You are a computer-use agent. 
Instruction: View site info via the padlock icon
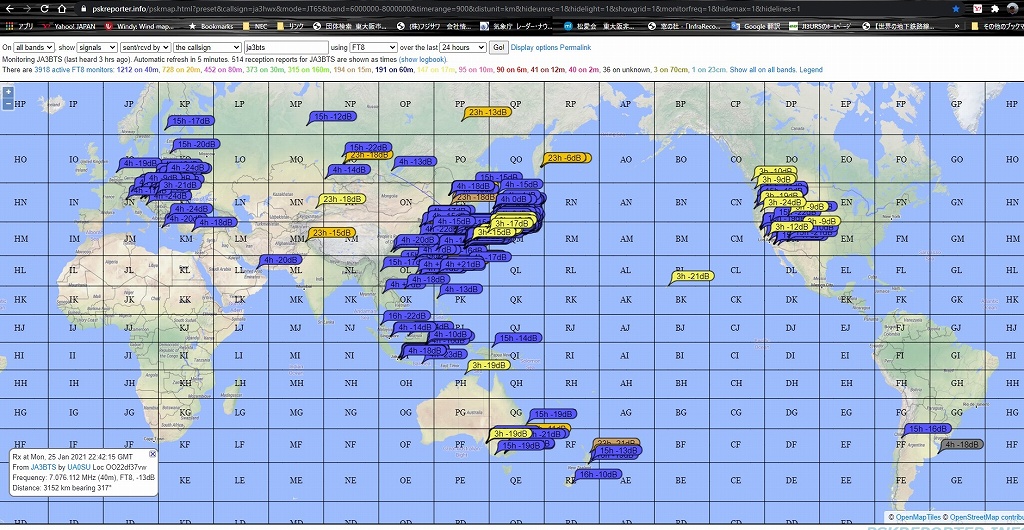pos(83,9)
